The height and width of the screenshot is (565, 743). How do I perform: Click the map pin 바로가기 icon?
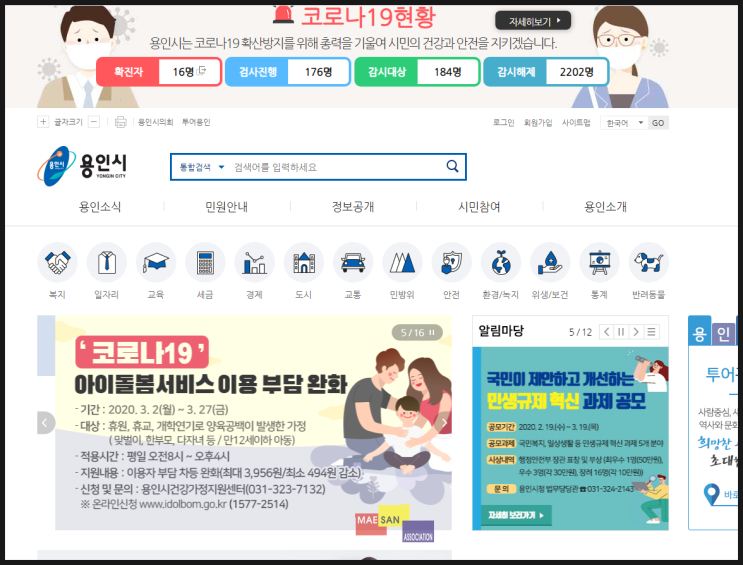[712, 494]
